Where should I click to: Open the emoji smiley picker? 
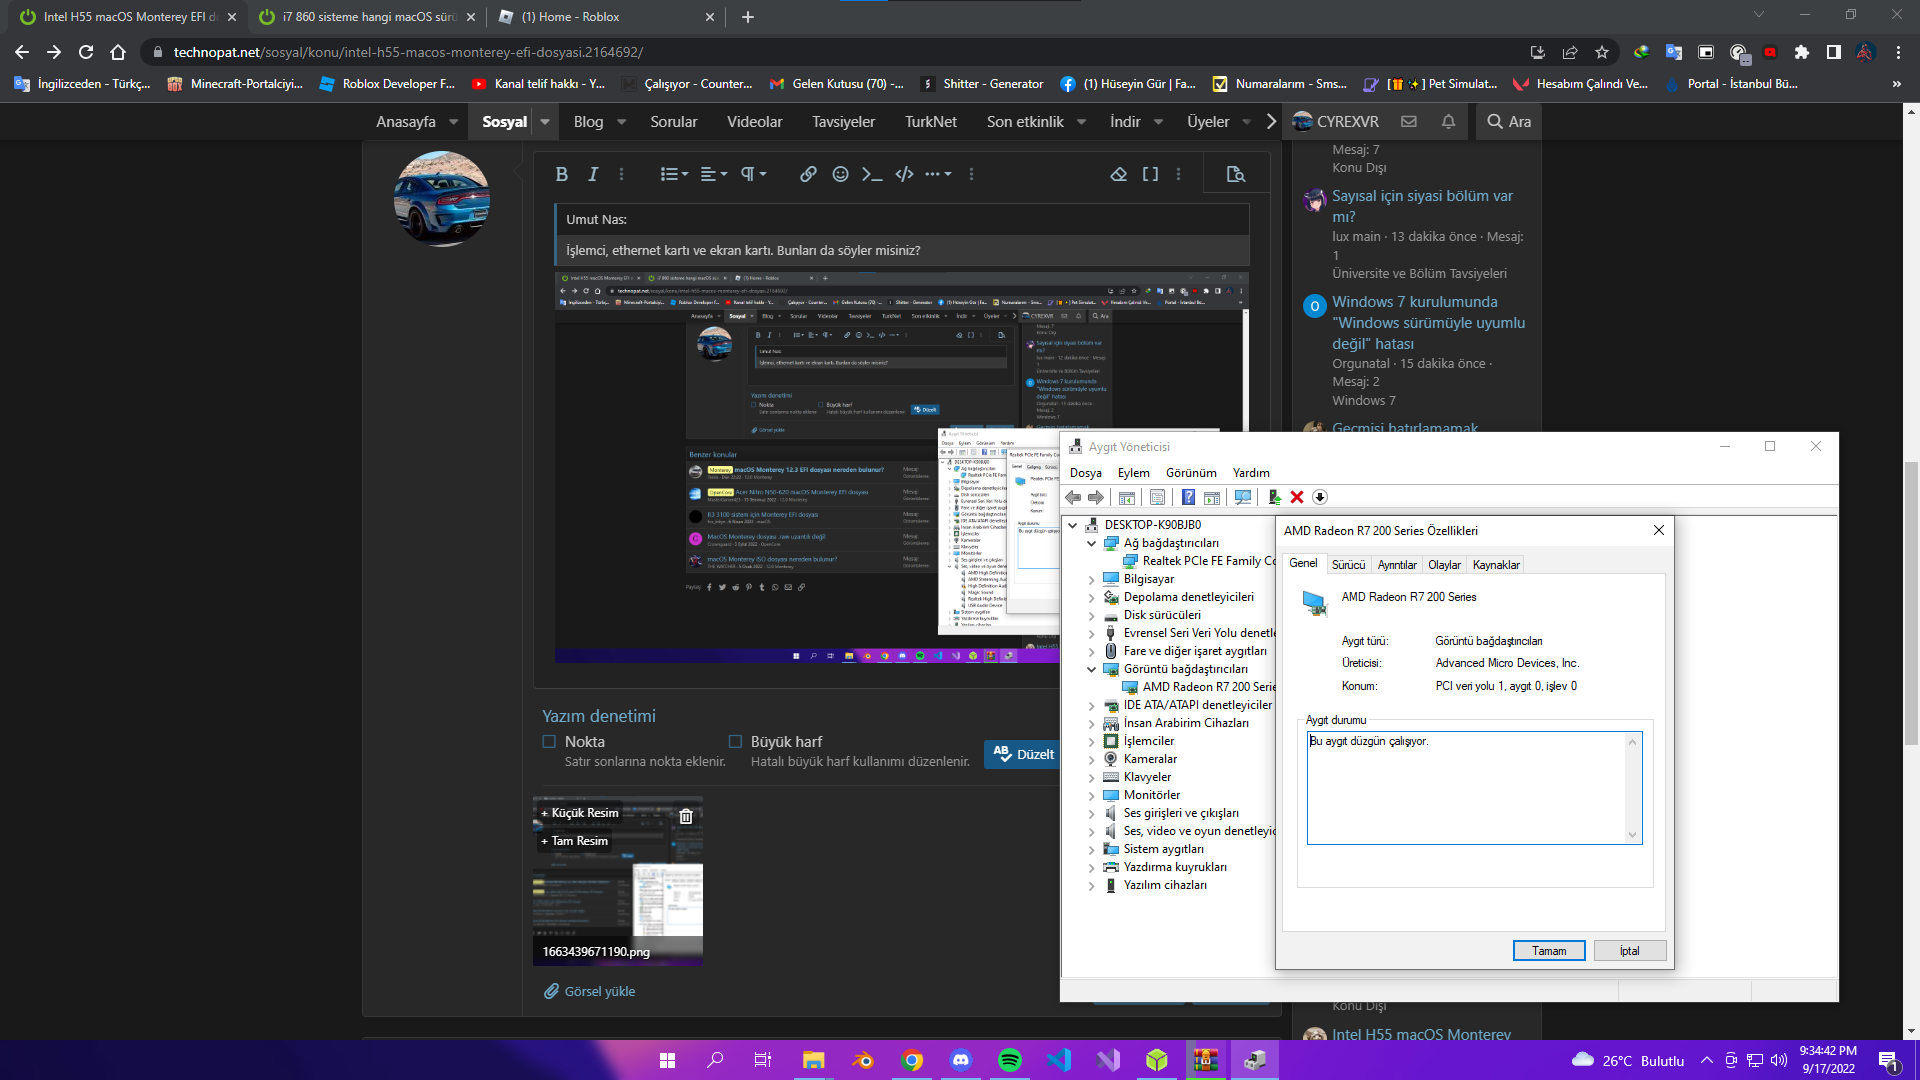point(840,174)
